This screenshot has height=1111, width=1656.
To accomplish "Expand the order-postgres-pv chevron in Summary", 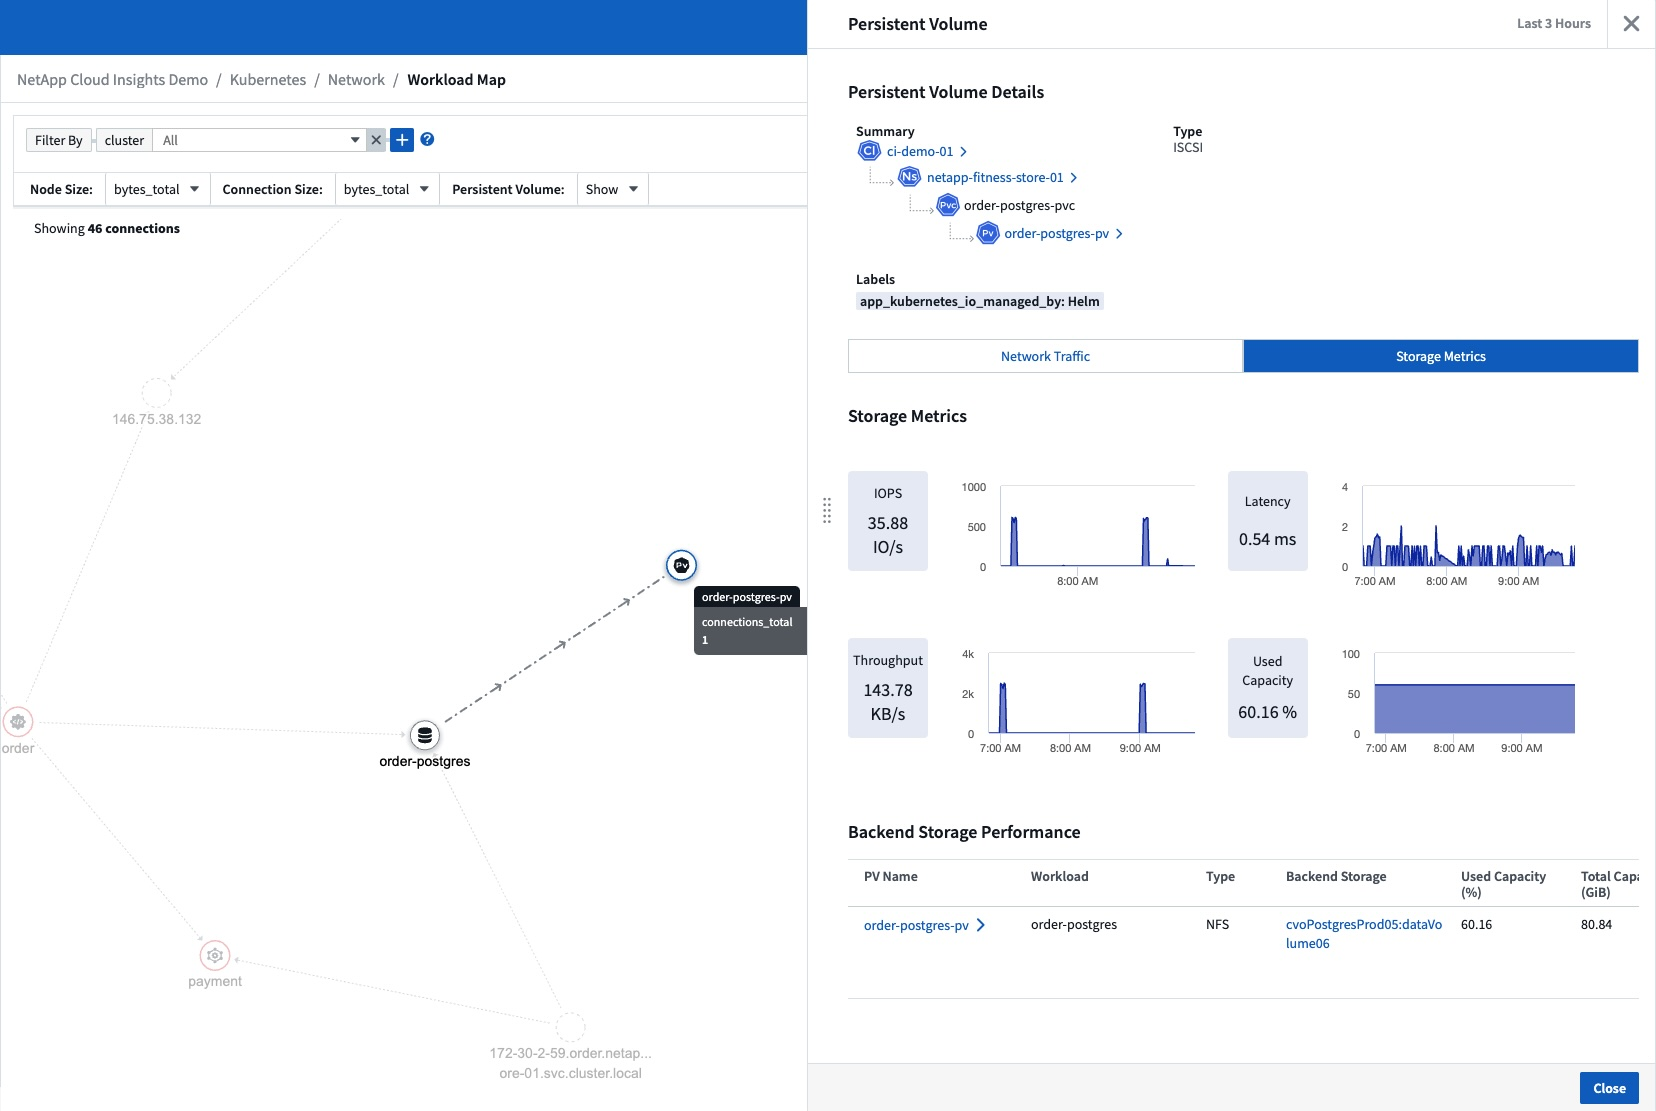I will pyautogui.click(x=1119, y=234).
